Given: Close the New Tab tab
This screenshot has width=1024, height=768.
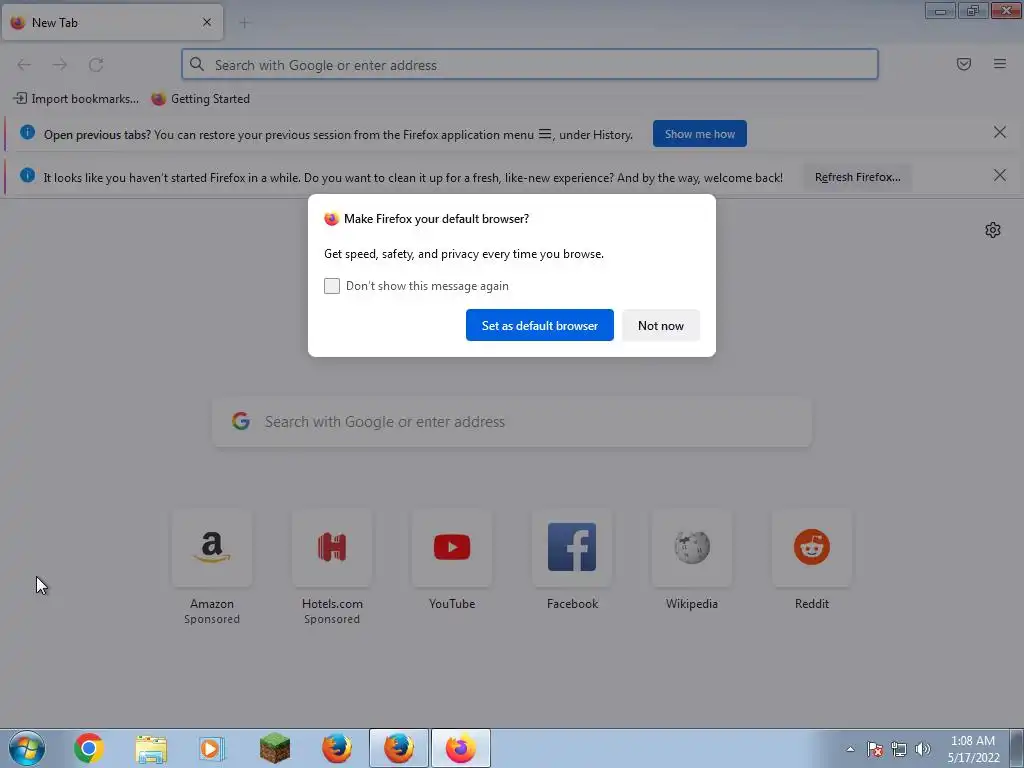Looking at the screenshot, I should (207, 22).
